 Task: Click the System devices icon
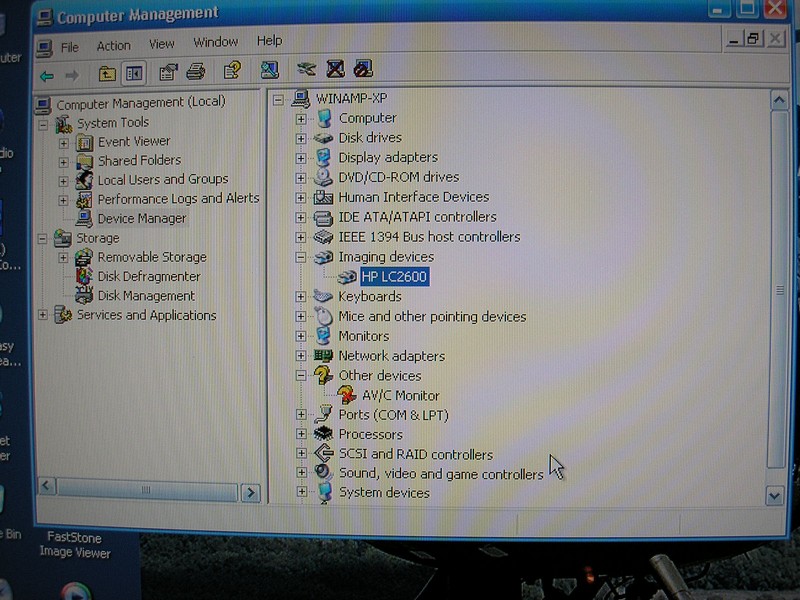[324, 492]
